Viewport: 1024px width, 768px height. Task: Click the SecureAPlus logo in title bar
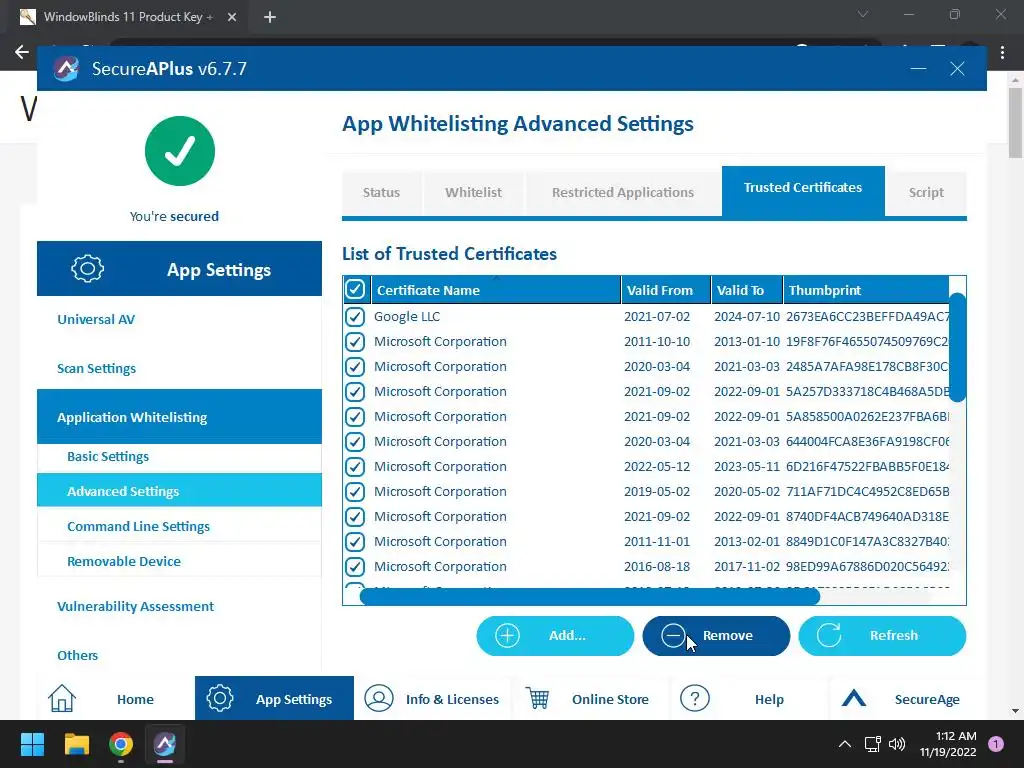(x=66, y=69)
